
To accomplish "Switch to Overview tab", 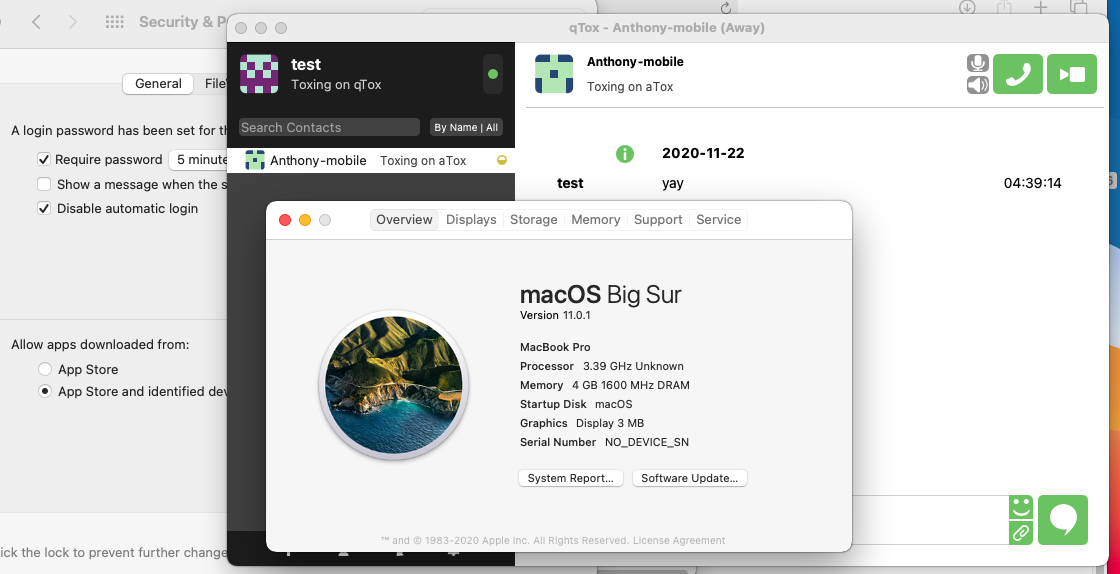I will pyautogui.click(x=404, y=220).
